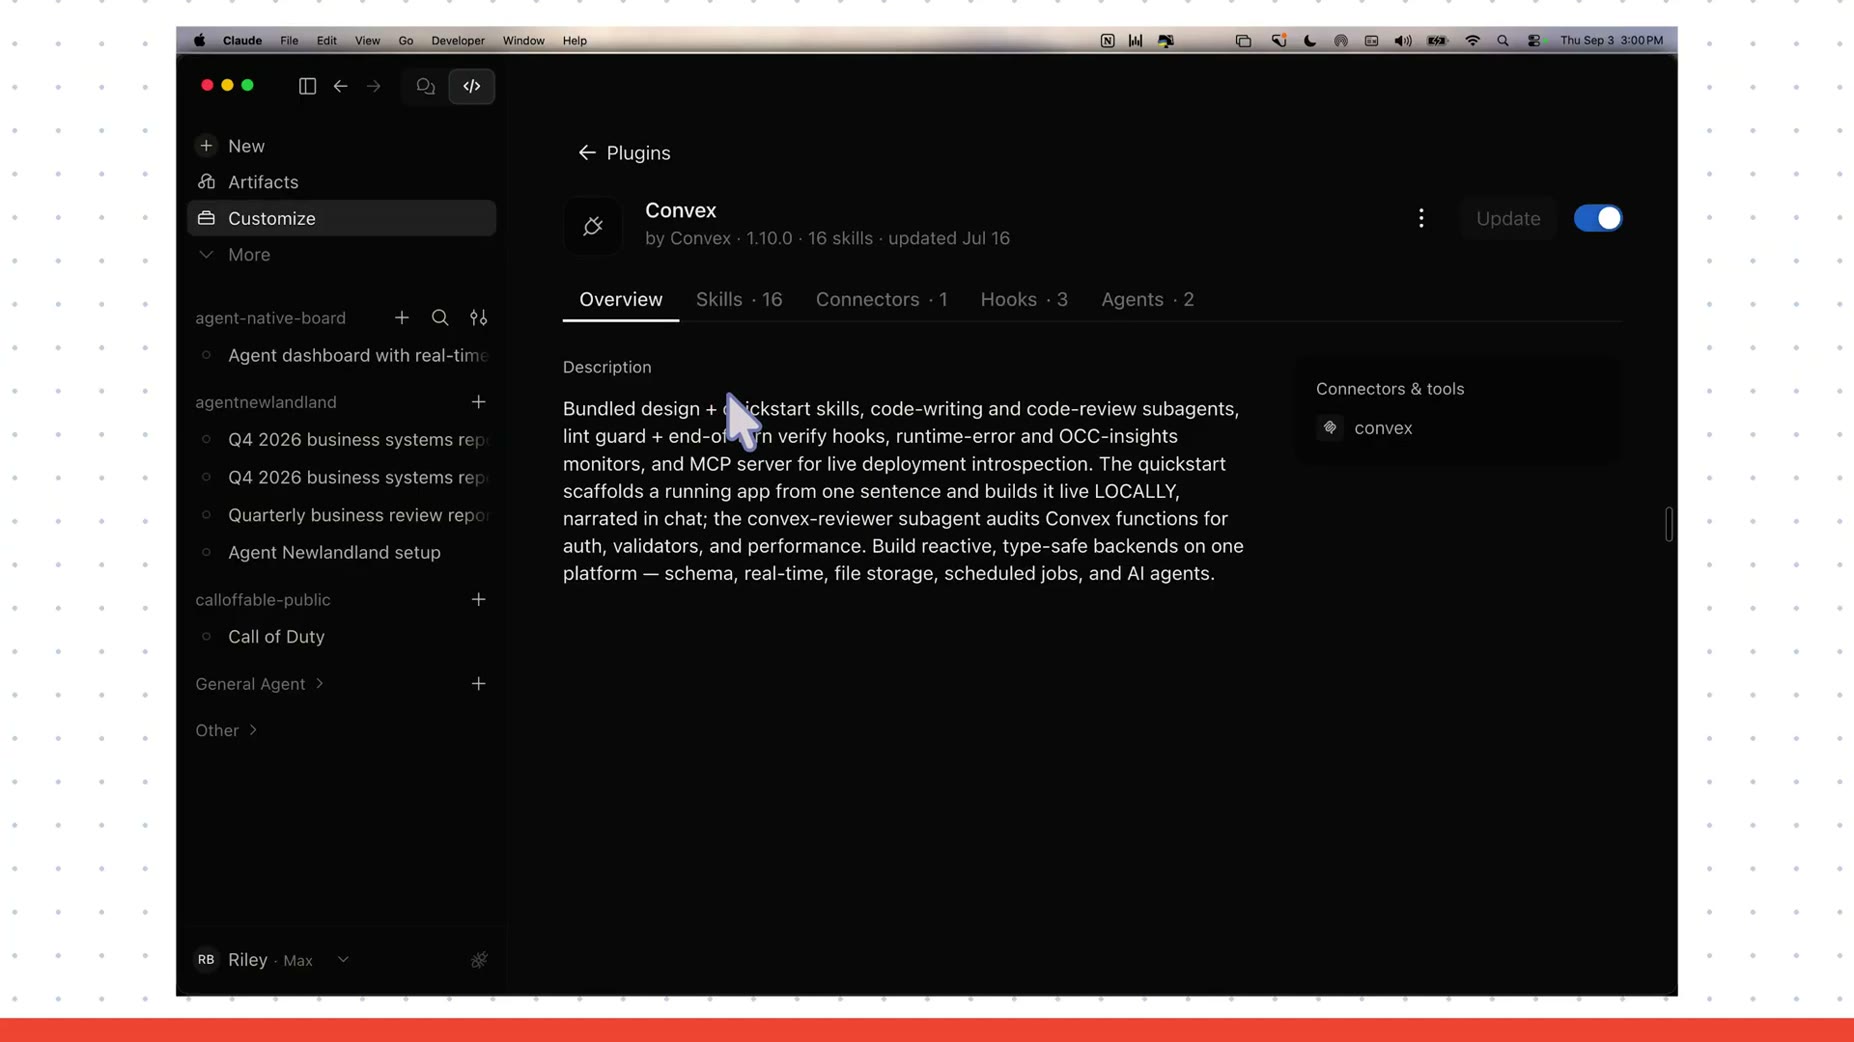The image size is (1854, 1042).
Task: Add a session under General Agent
Action: coord(479,684)
